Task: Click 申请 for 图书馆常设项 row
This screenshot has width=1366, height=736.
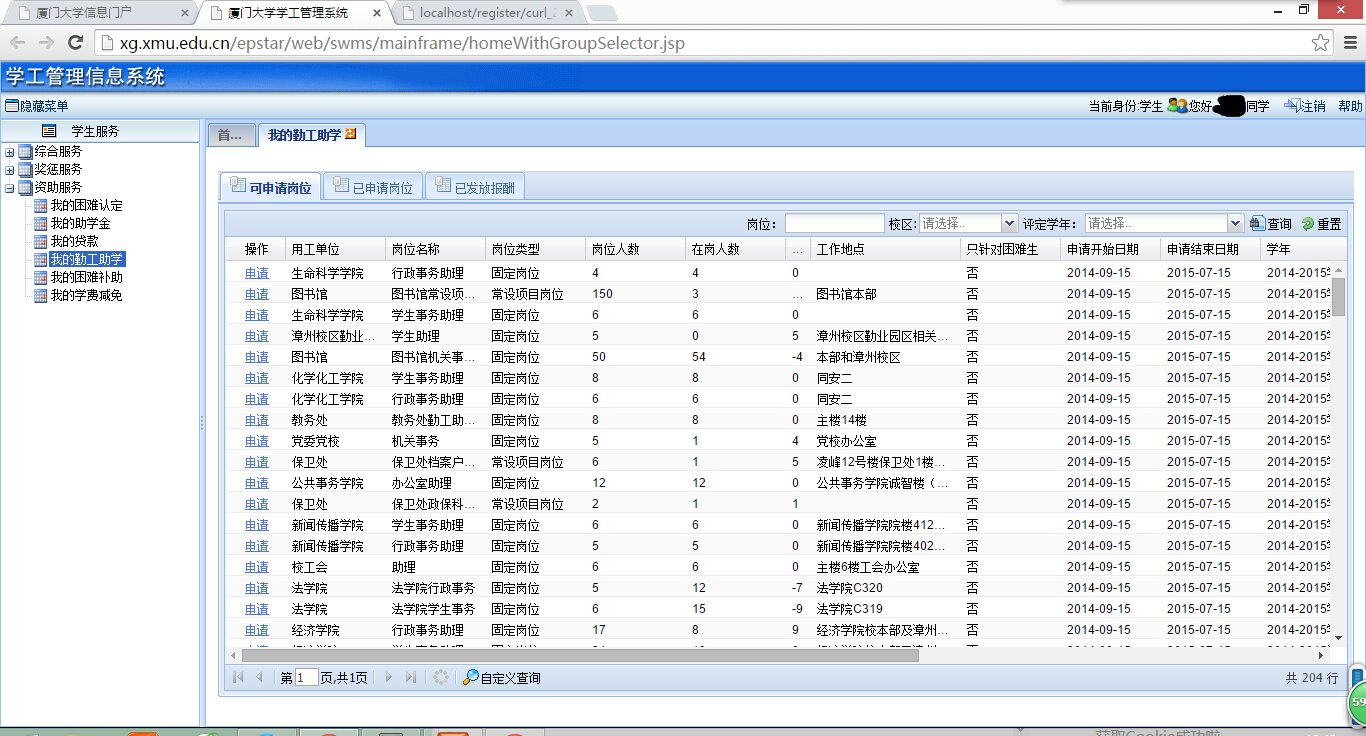Action: pos(257,294)
